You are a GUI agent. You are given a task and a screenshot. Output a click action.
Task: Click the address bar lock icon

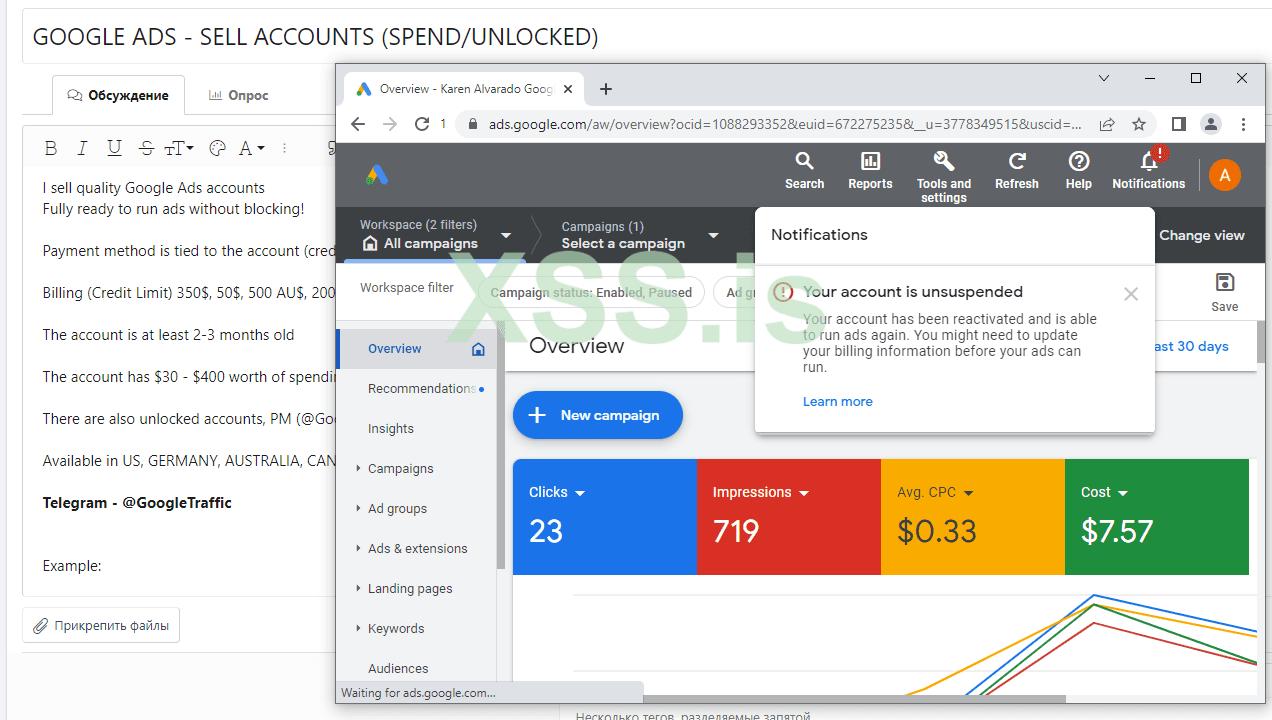pos(473,125)
